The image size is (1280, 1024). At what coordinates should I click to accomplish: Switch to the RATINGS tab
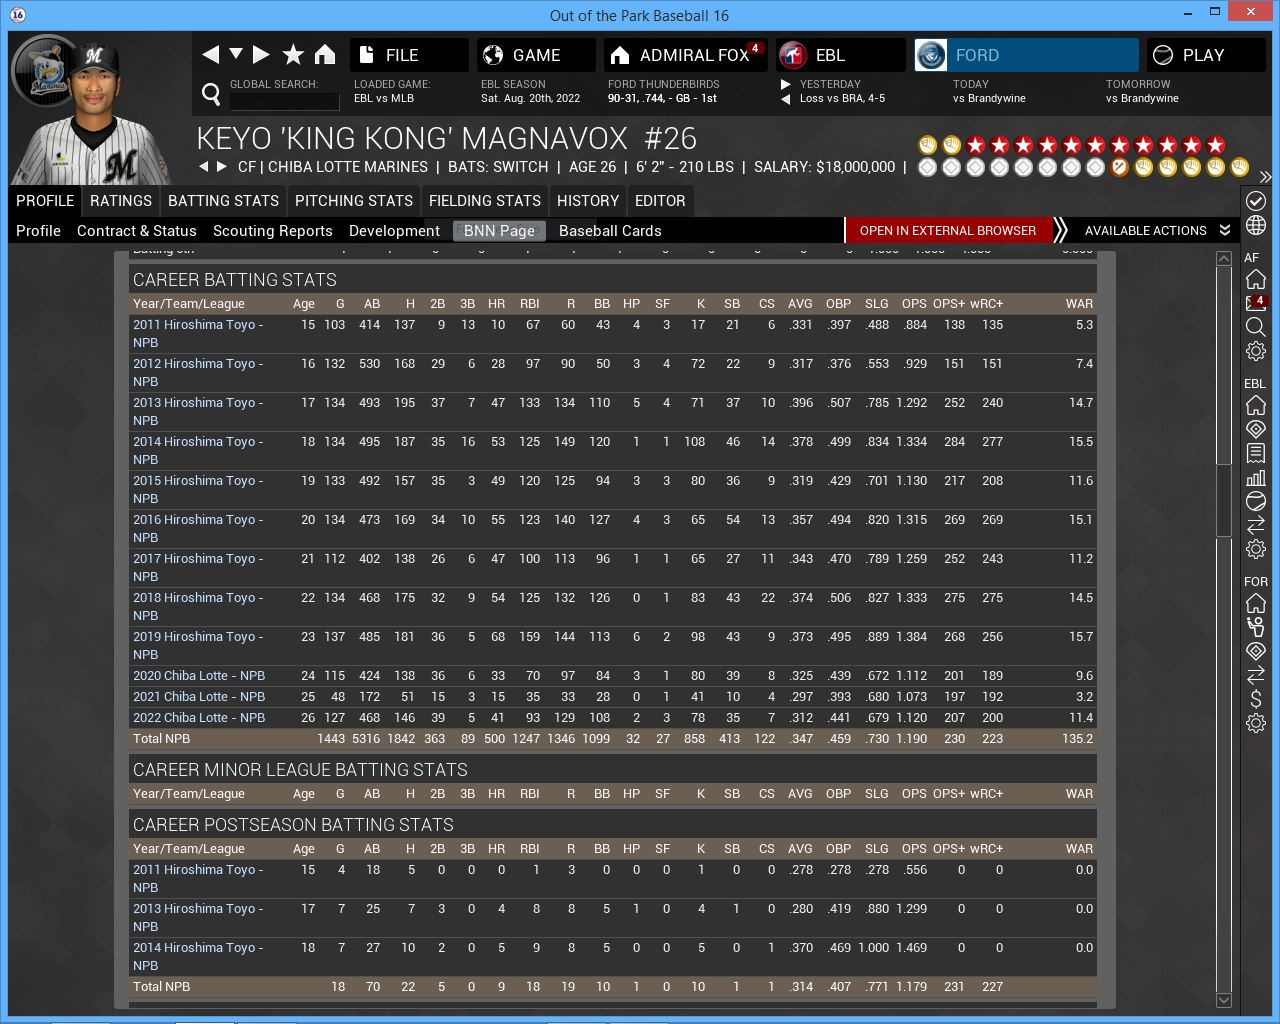121,201
